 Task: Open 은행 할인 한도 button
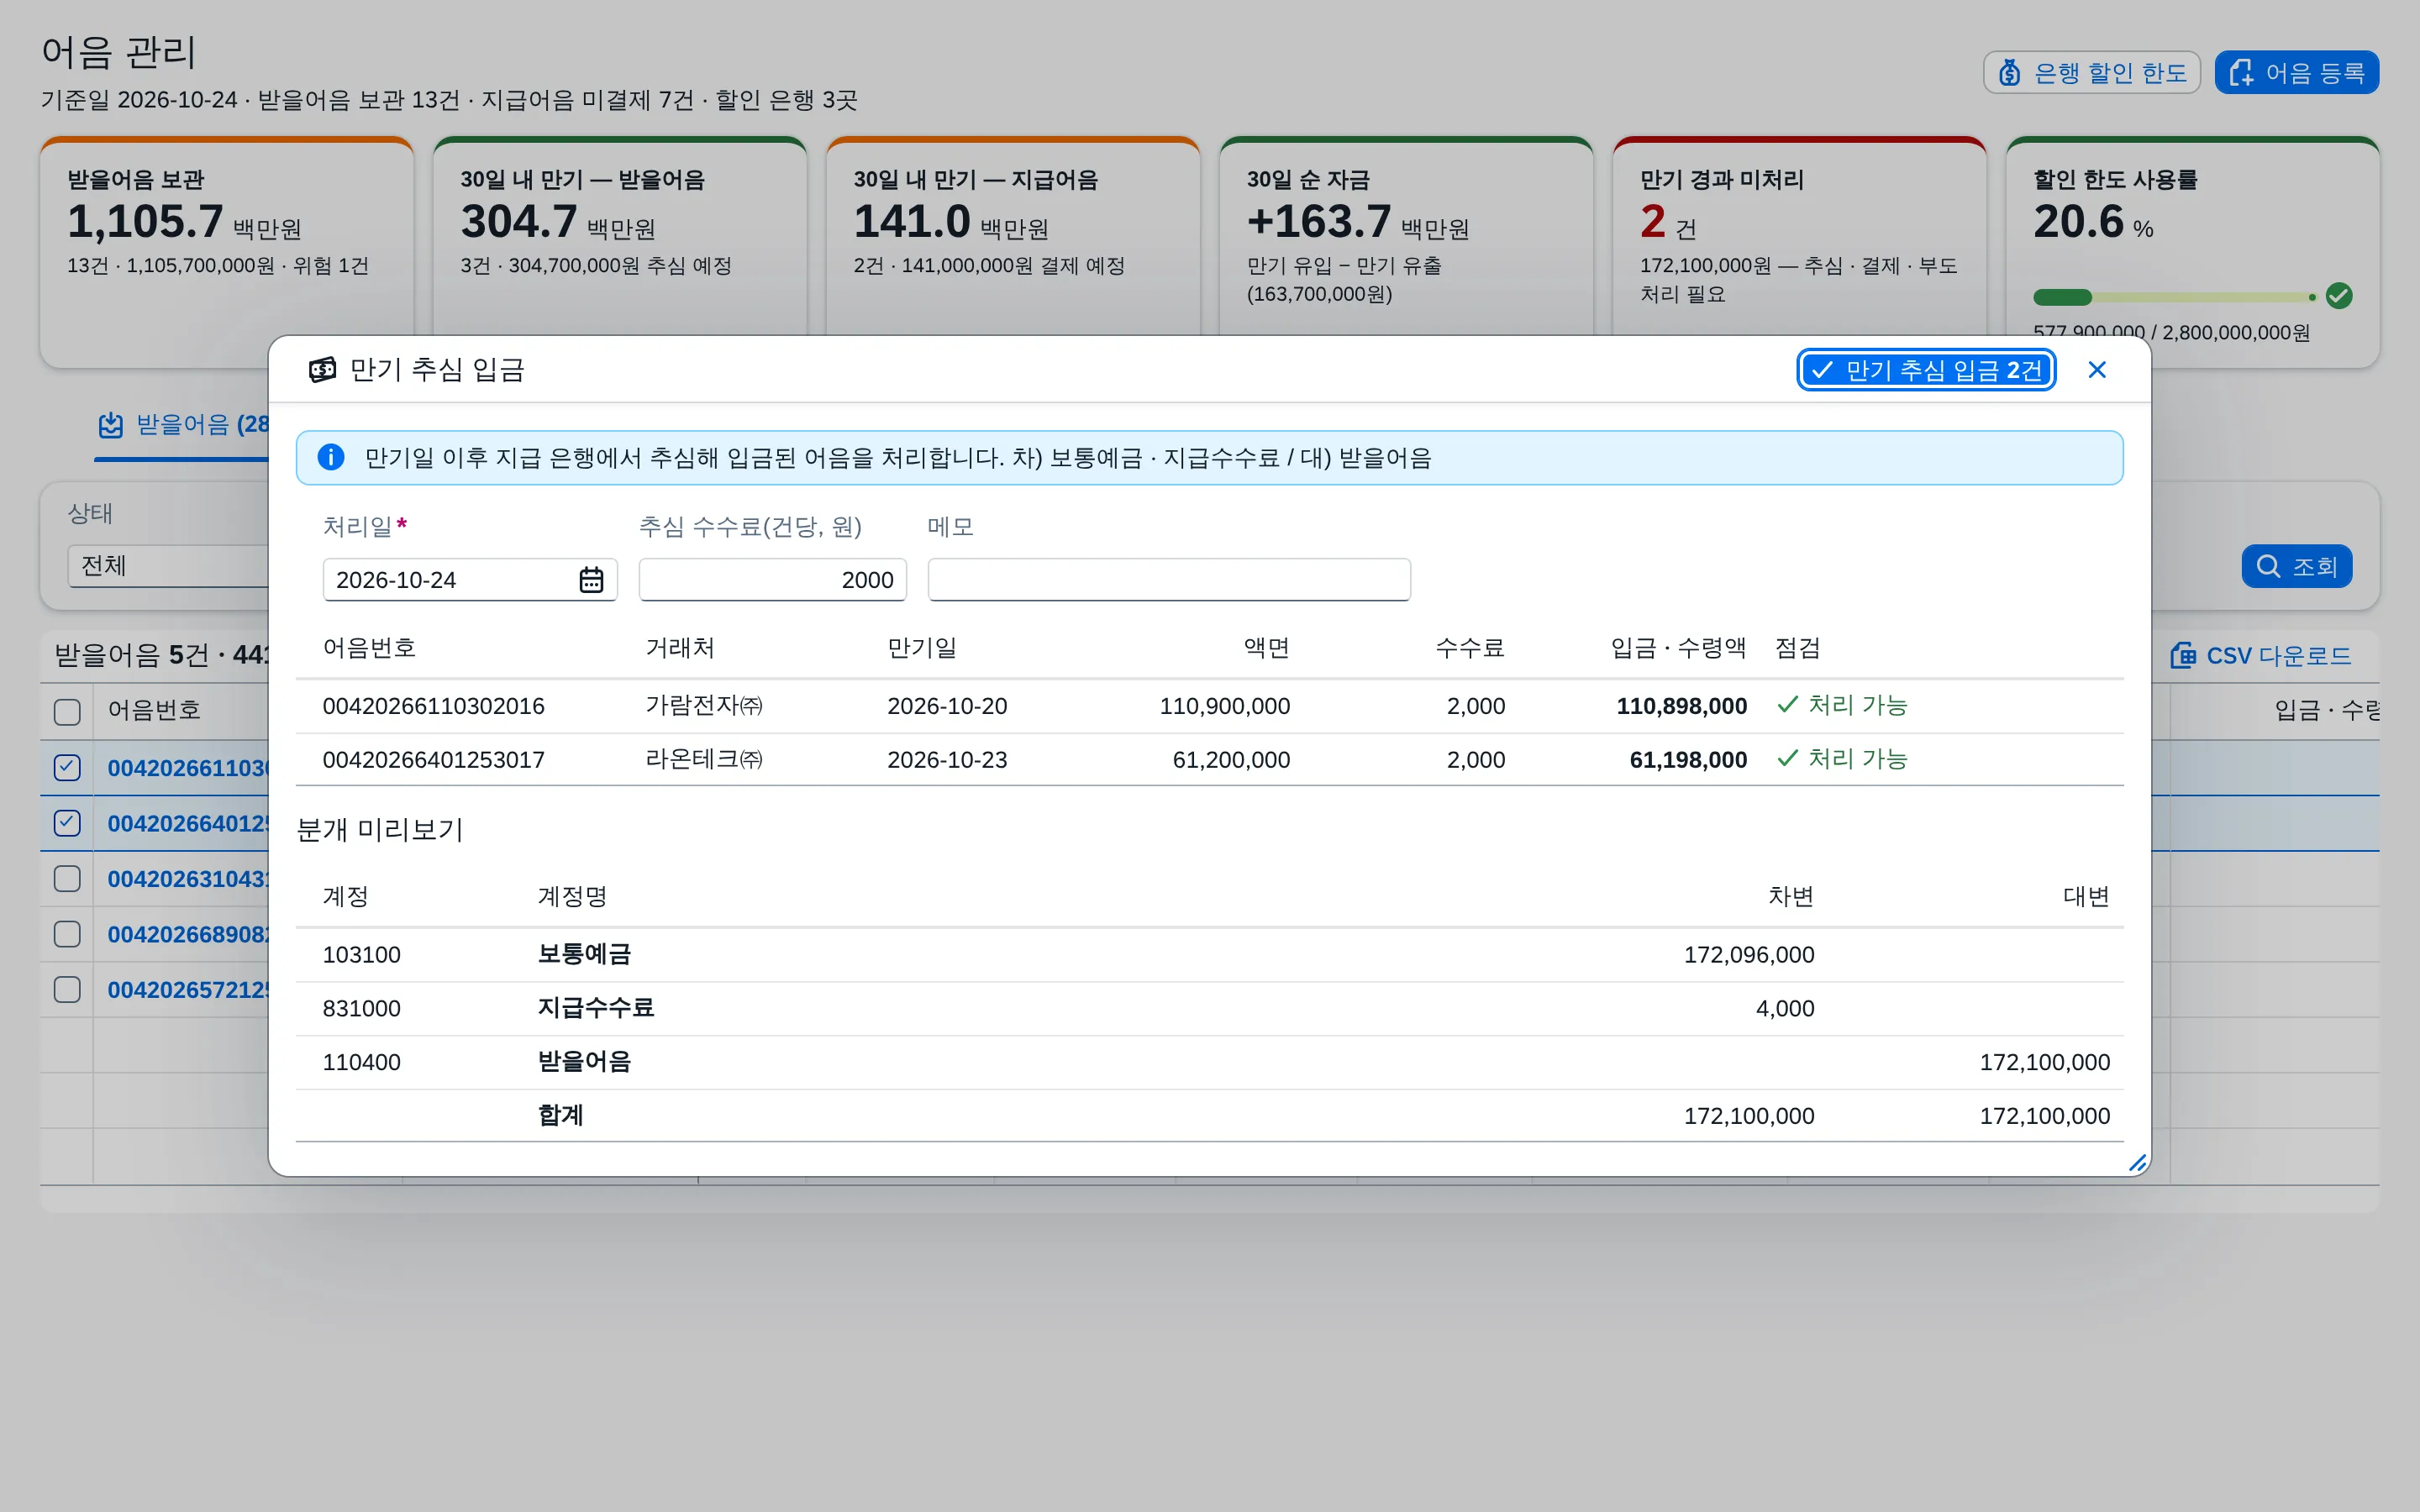pos(2091,72)
